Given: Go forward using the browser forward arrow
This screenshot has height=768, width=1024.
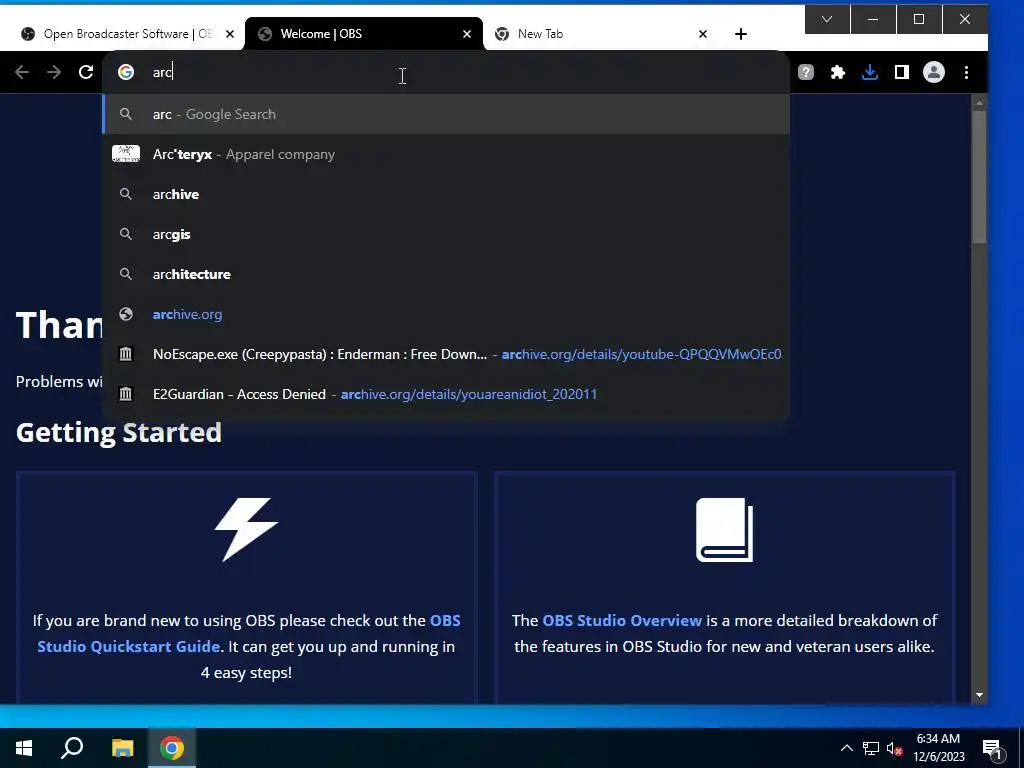Looking at the screenshot, I should pos(54,72).
